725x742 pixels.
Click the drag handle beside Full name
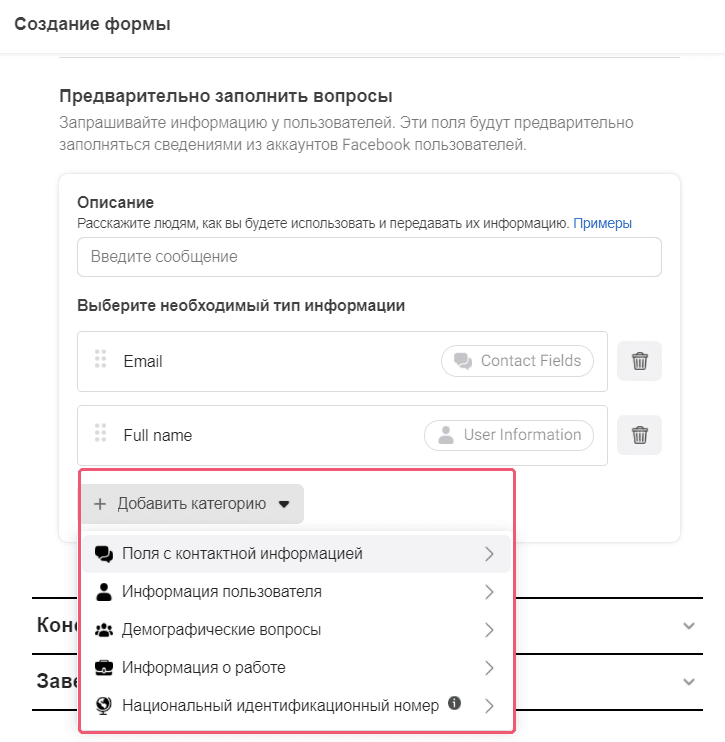[100, 433]
